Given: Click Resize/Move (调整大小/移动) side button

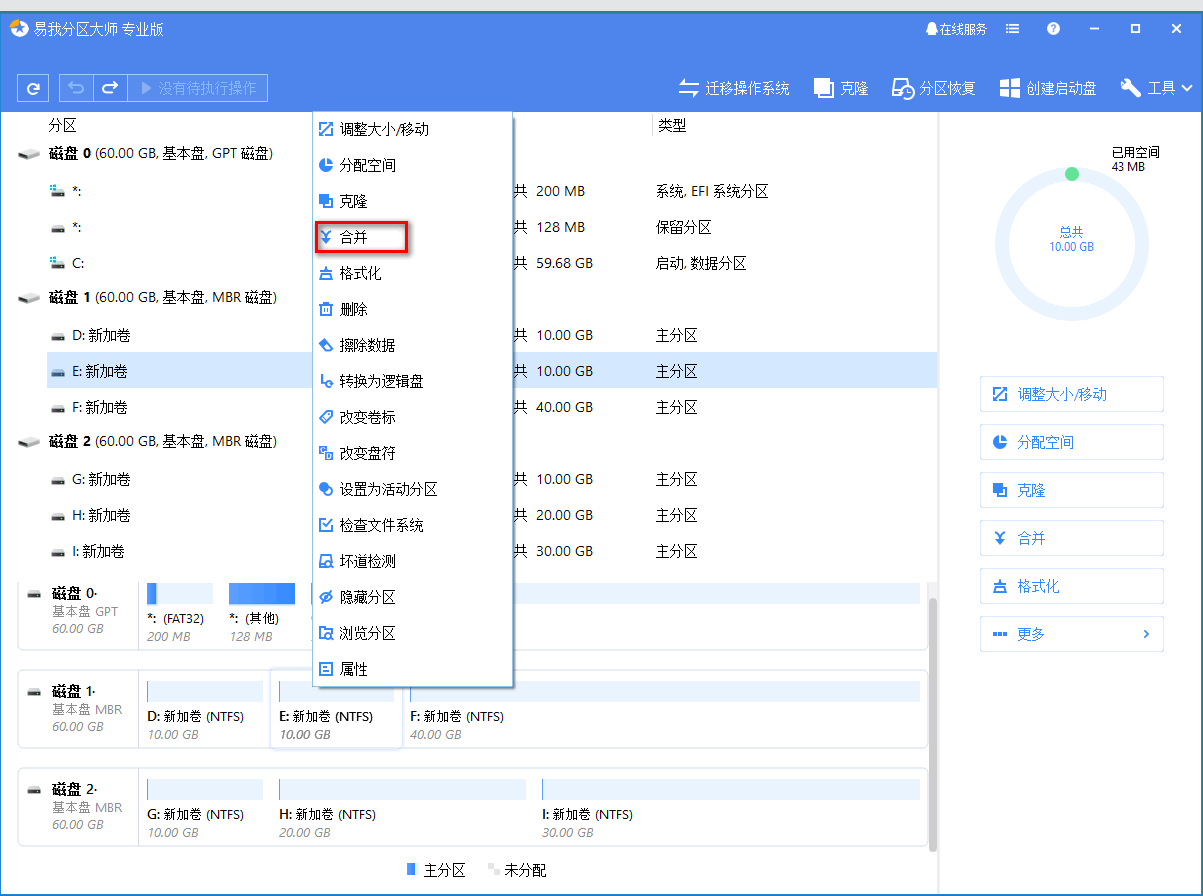Looking at the screenshot, I should click(x=1071, y=394).
